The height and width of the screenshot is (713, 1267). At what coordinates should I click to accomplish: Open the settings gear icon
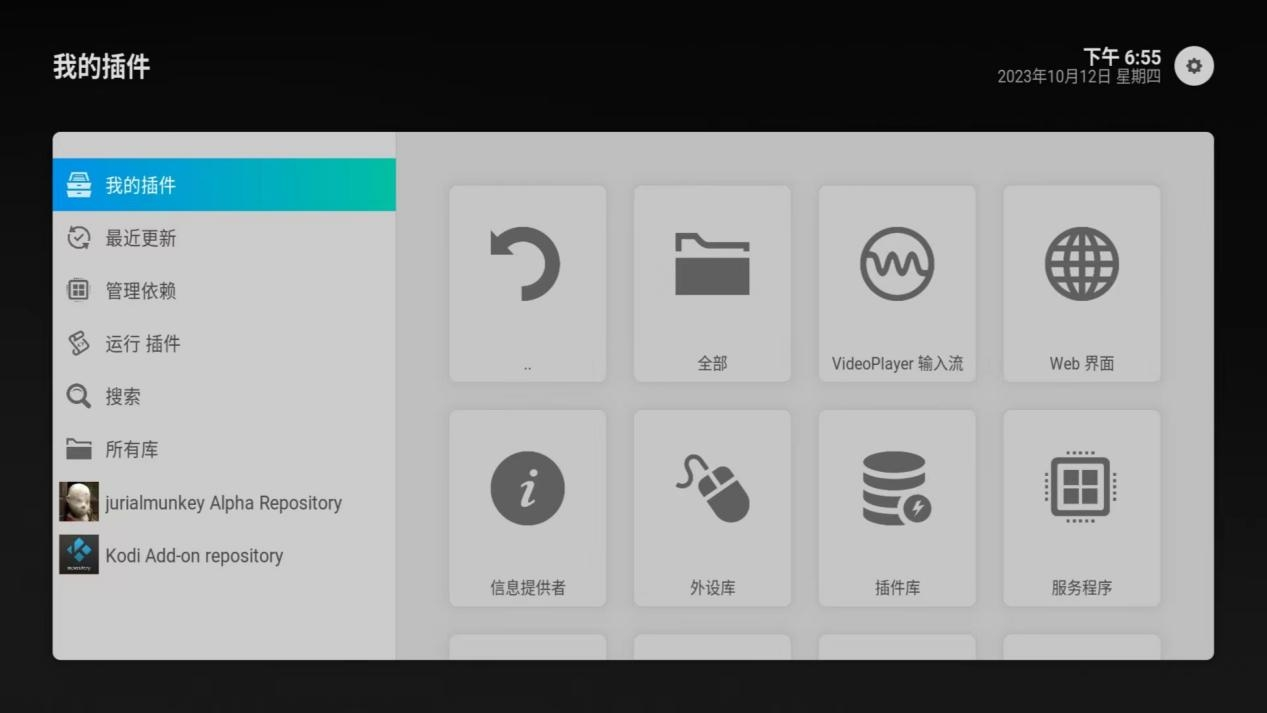[1193, 66]
